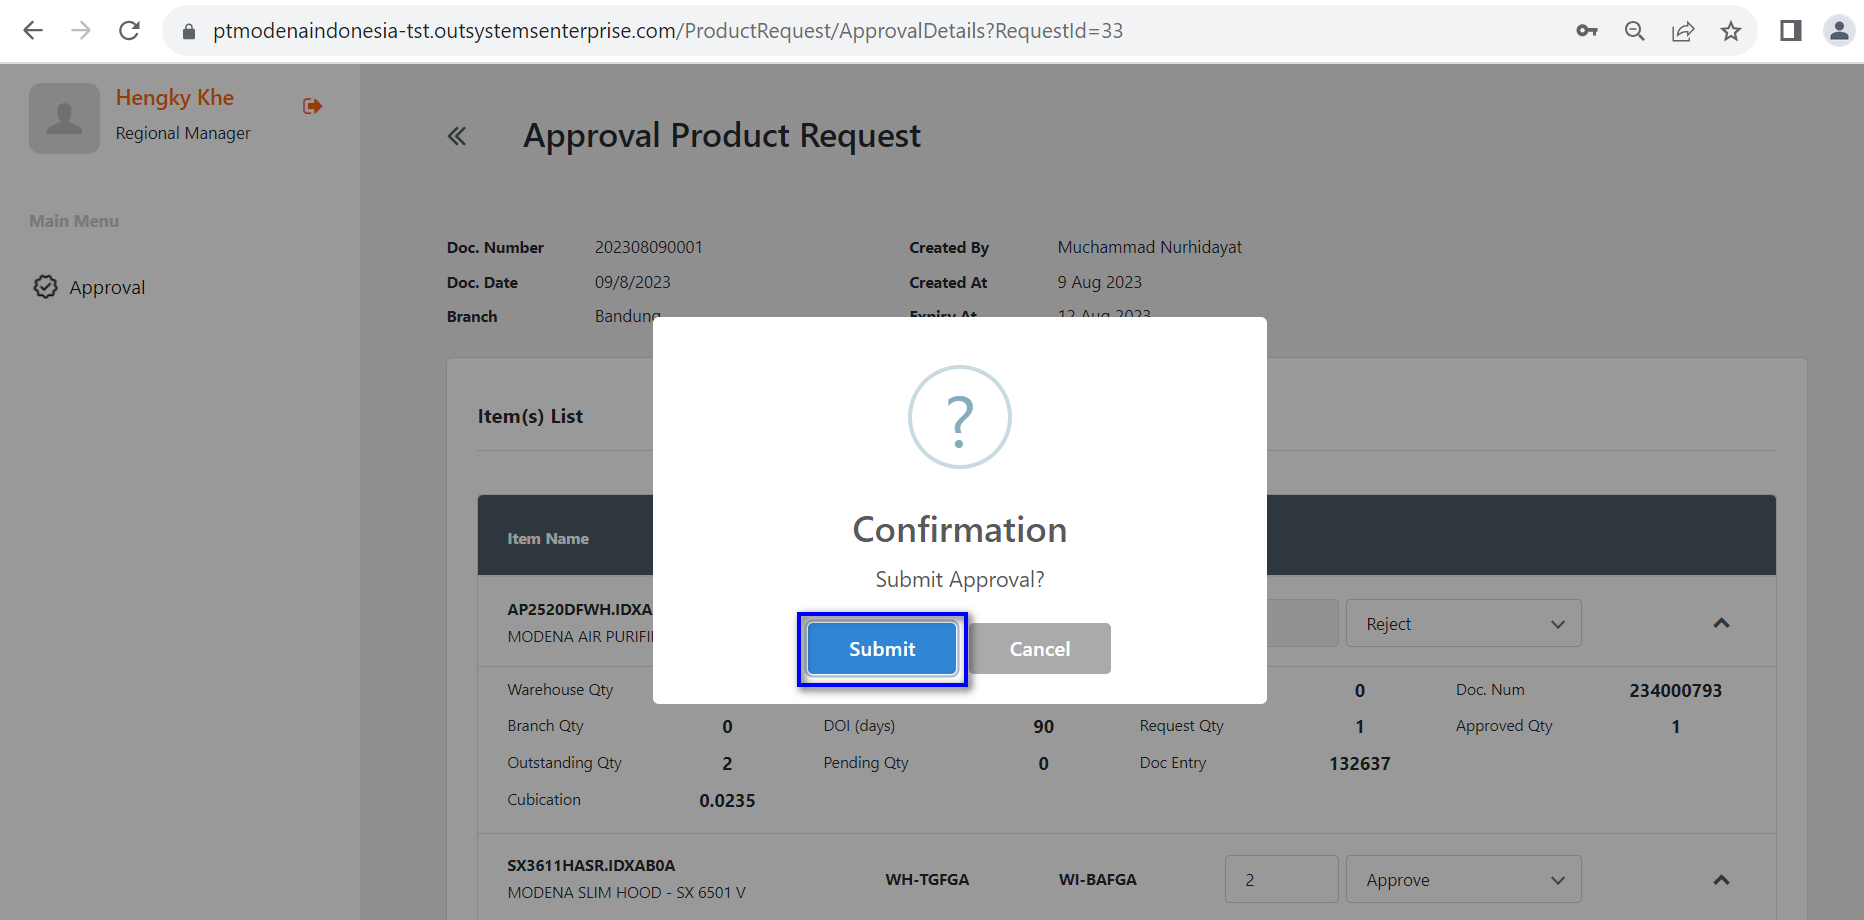
Task: Click the share page icon
Action: pos(1683,31)
